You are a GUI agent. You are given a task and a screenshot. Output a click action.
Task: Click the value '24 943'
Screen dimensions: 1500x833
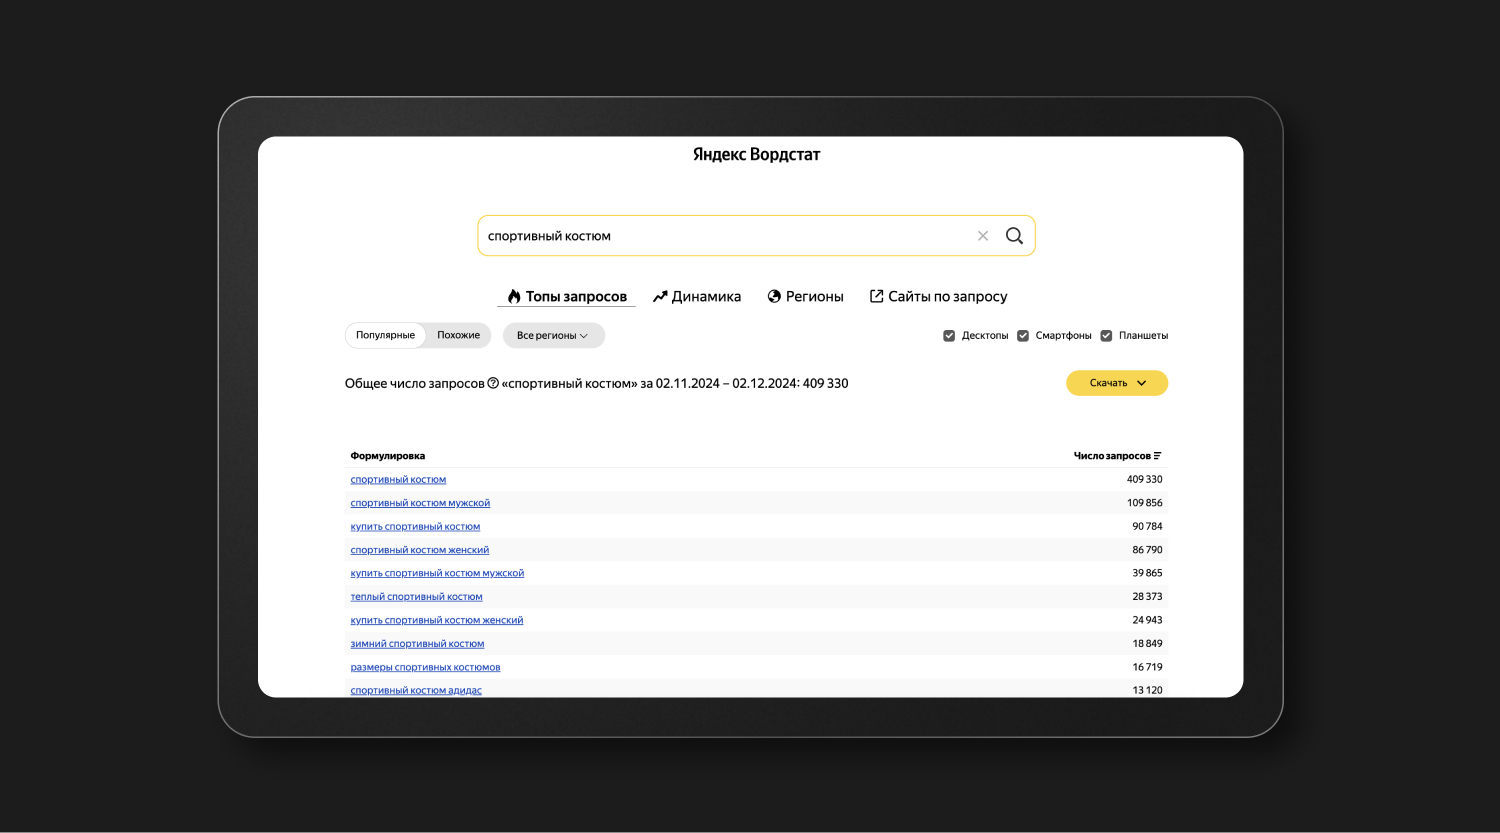click(x=1147, y=620)
